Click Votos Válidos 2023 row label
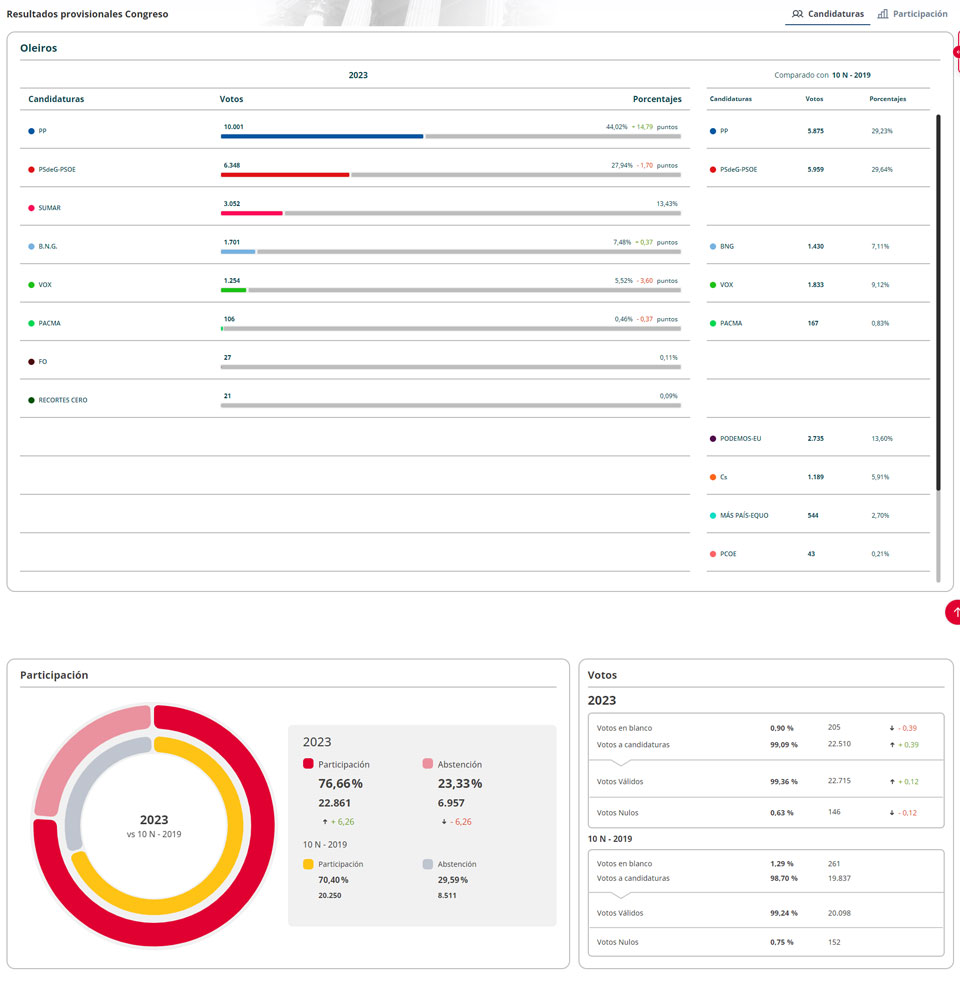The height and width of the screenshot is (985, 960). (620, 781)
